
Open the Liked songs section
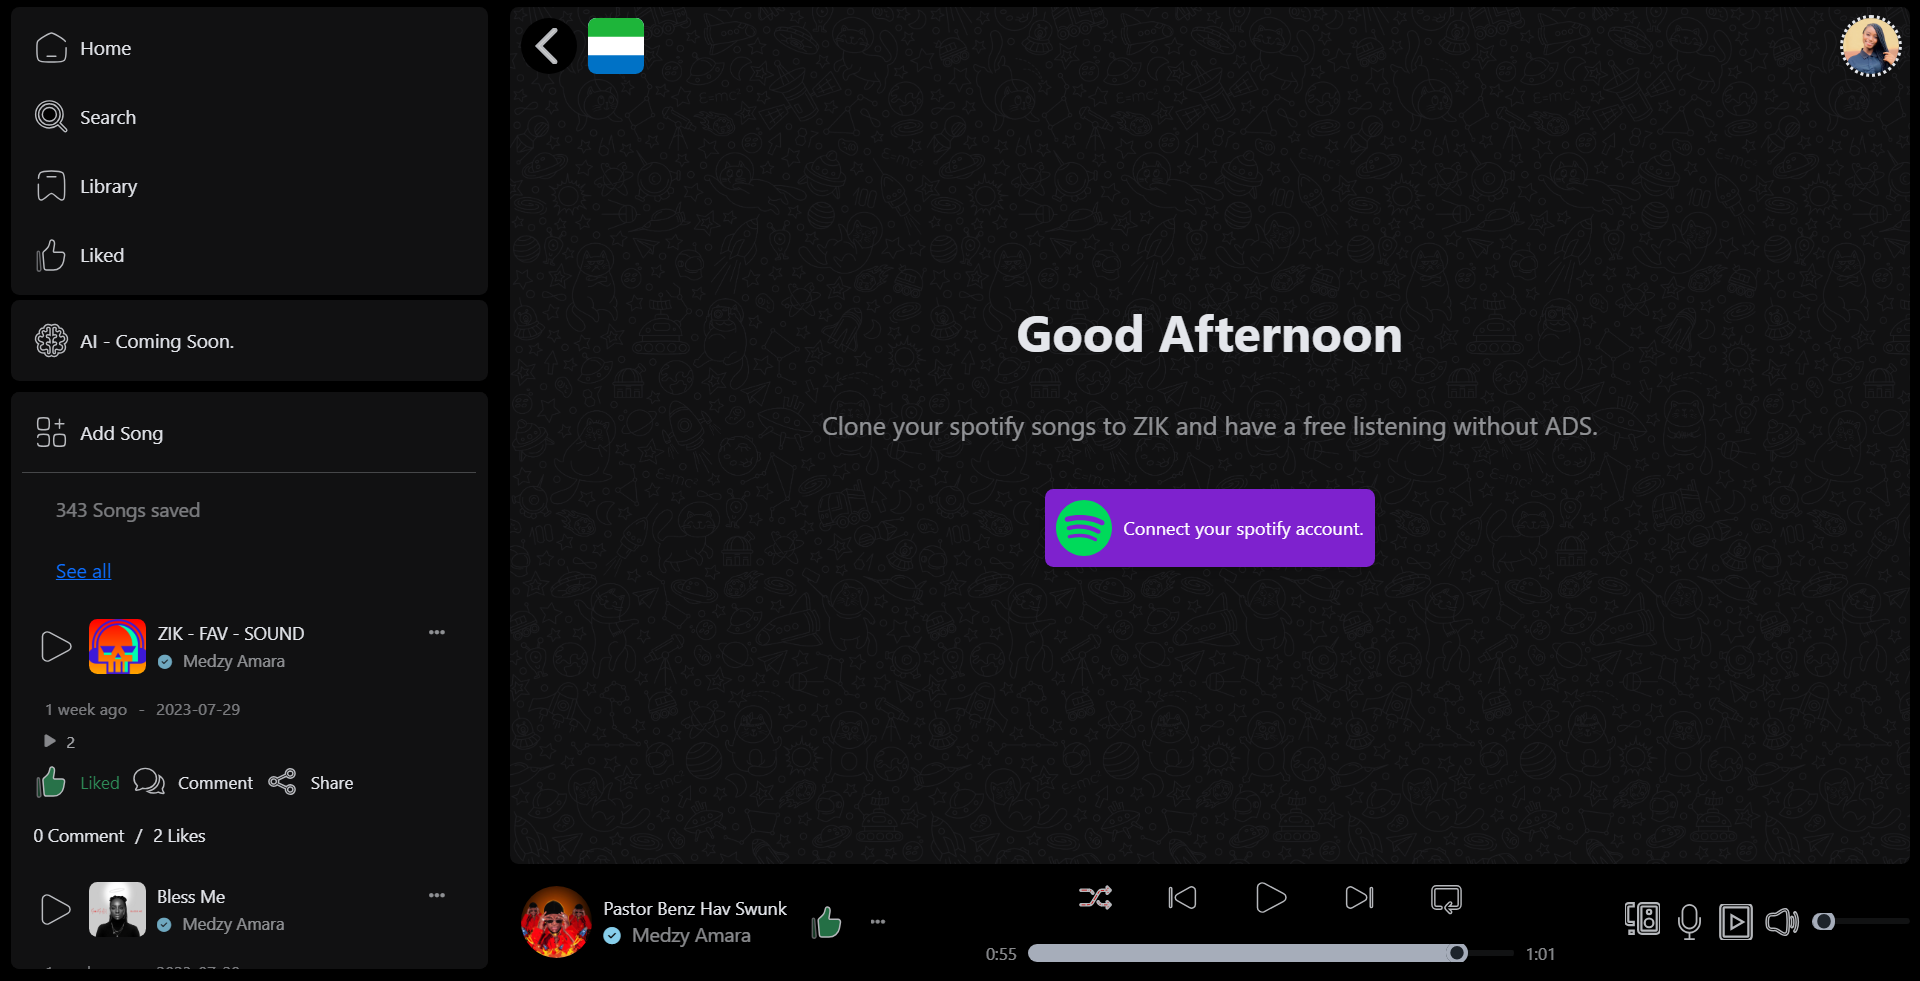click(x=101, y=254)
